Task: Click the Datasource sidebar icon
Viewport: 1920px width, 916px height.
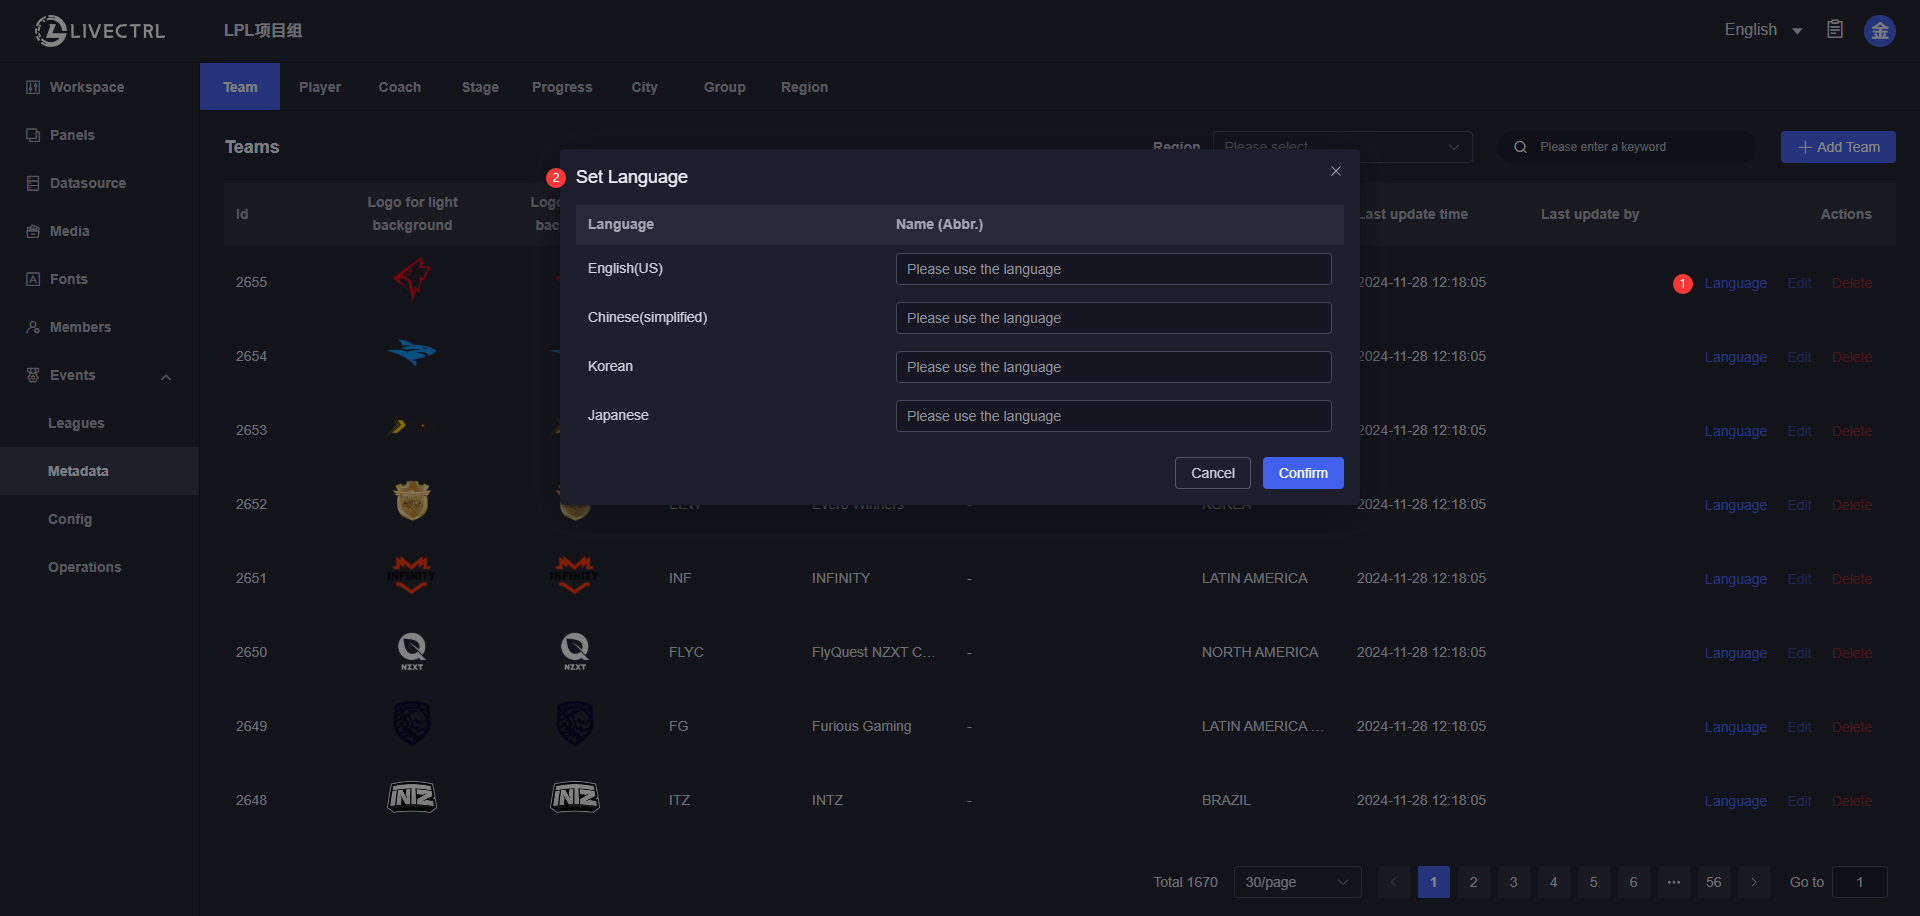Action: click(x=33, y=183)
